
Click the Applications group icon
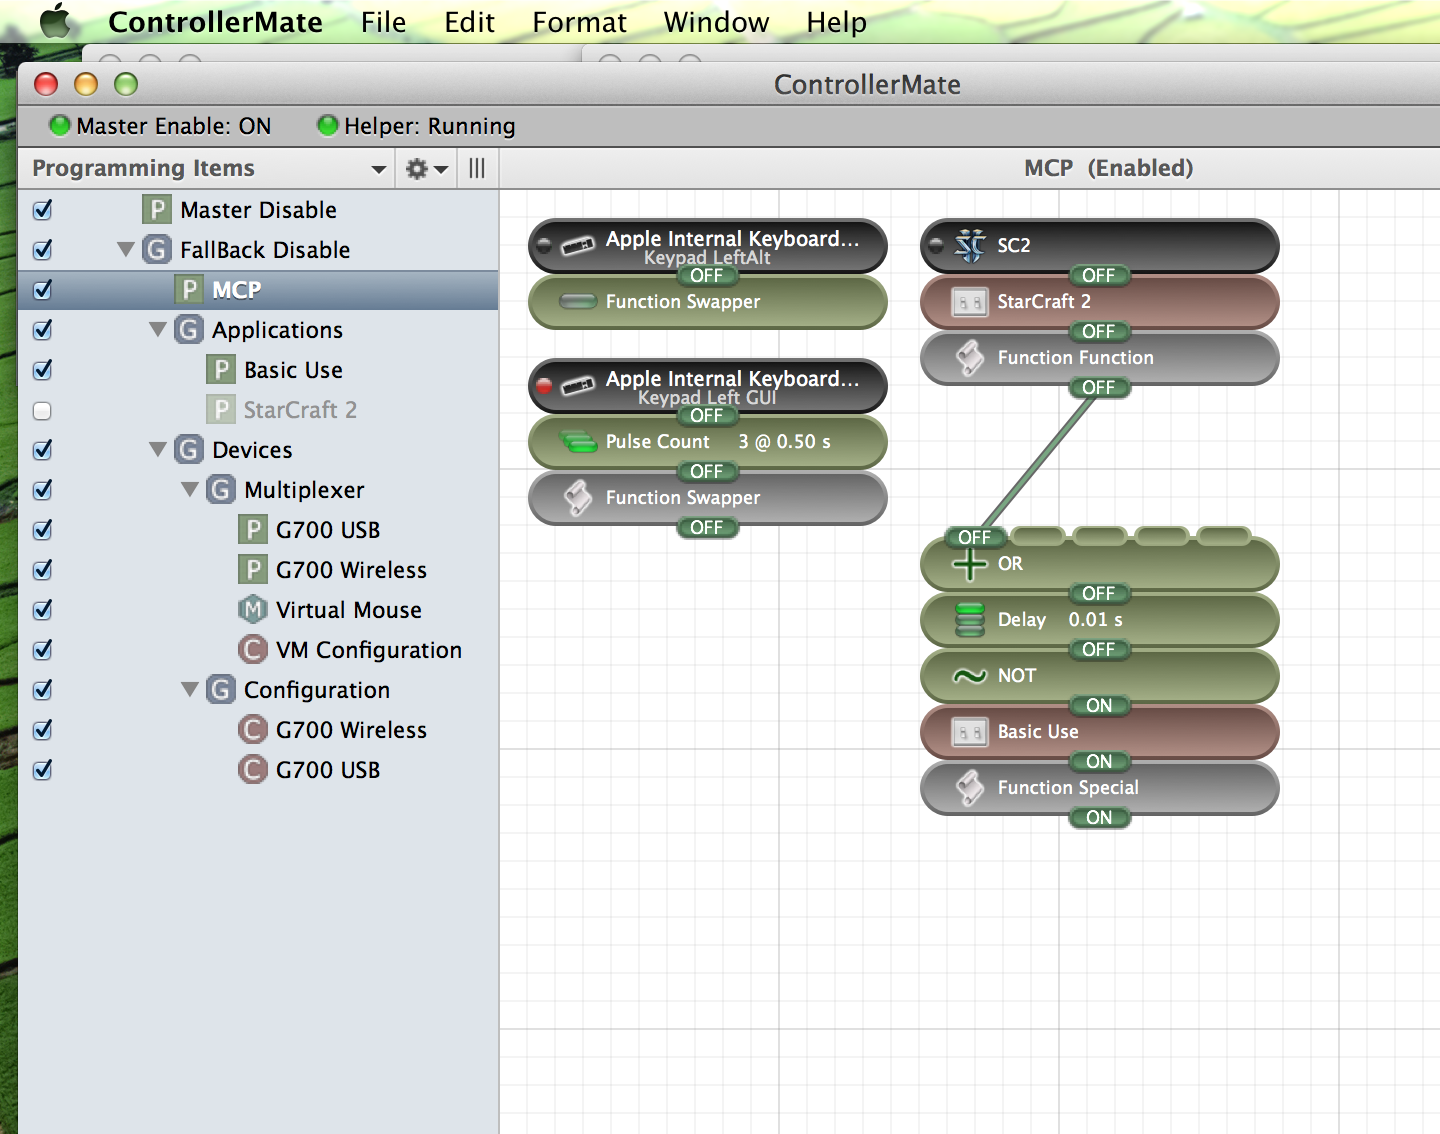click(x=188, y=330)
